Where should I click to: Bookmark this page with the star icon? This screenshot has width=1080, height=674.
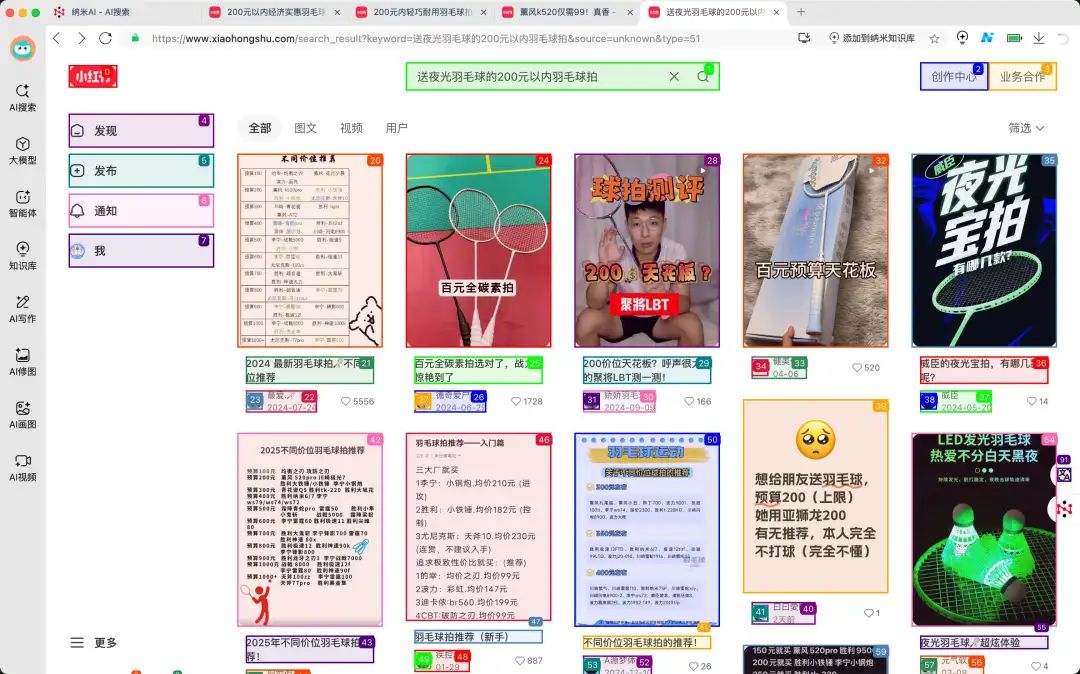[x=934, y=39]
